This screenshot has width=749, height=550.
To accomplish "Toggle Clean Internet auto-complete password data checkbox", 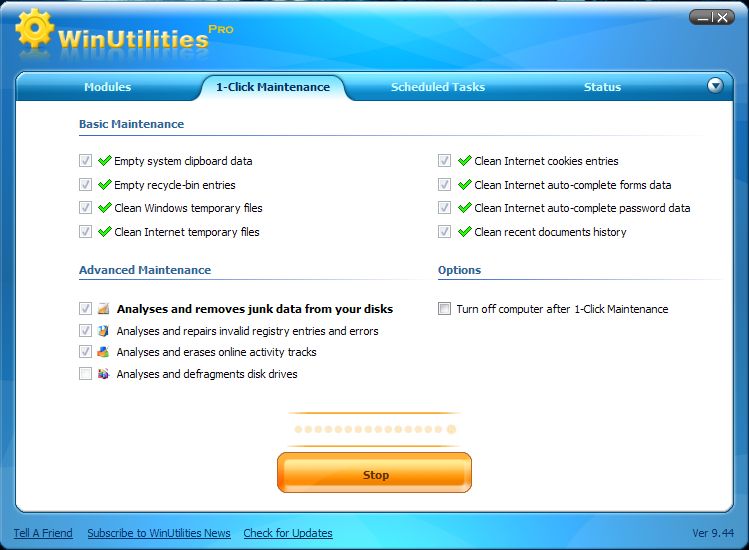I will [444, 208].
